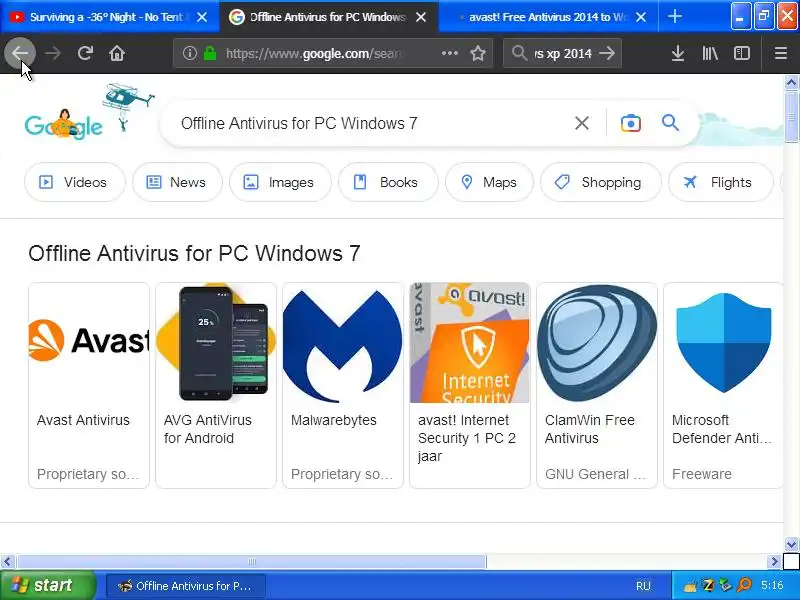Toggle the sidebar view icon
Screen dimensions: 800x600
pyautogui.click(x=741, y=53)
